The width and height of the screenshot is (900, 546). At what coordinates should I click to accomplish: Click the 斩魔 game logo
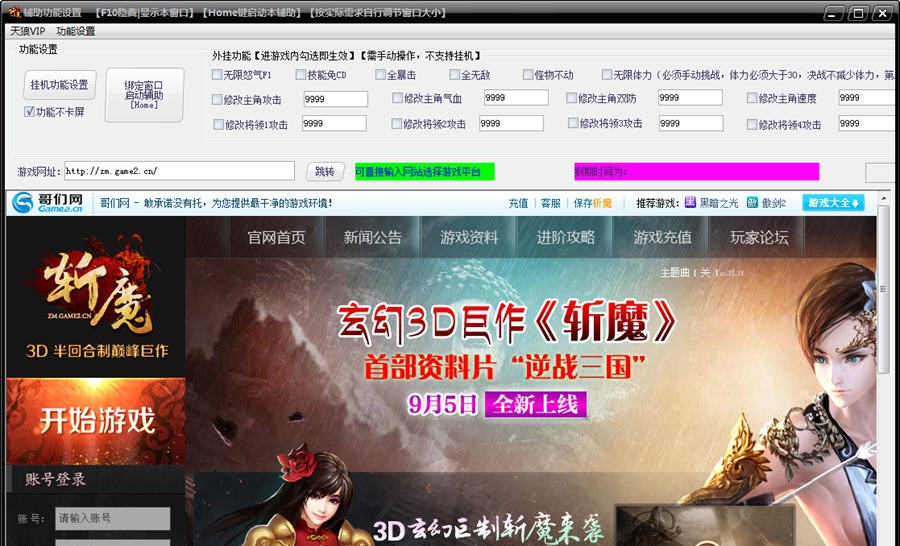pos(96,287)
